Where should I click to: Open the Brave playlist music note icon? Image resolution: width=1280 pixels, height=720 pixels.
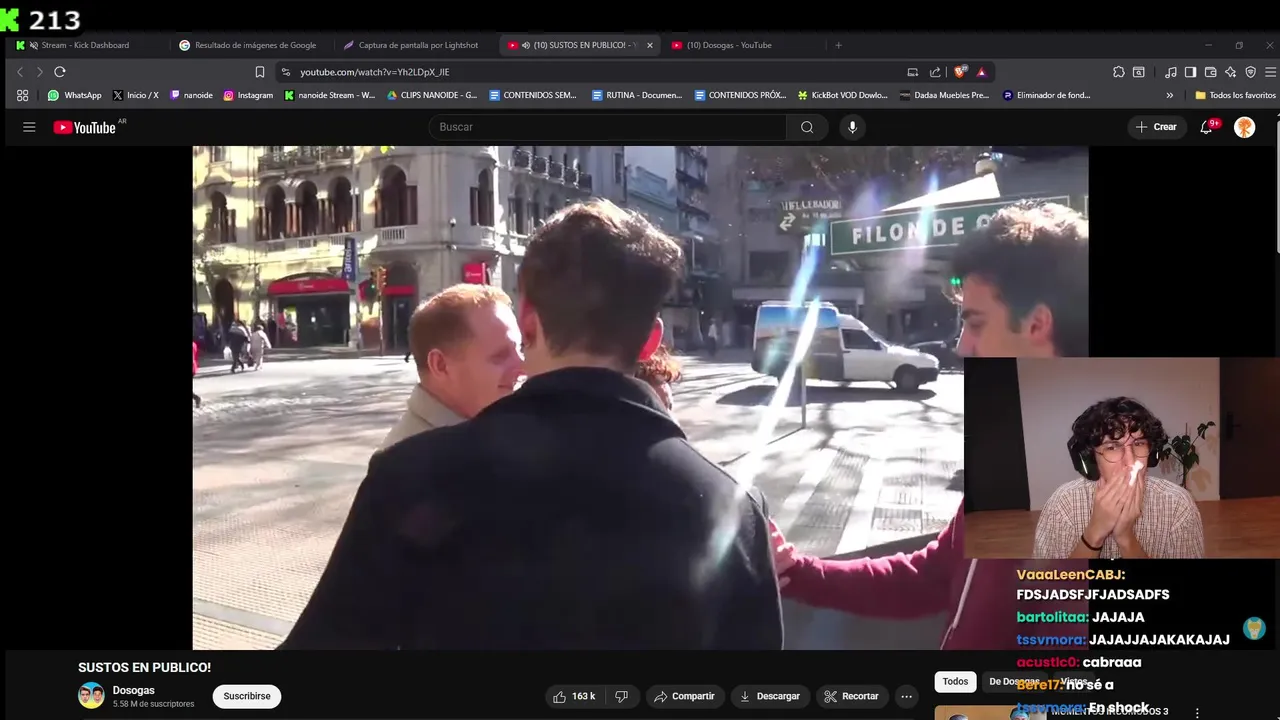[1171, 72]
